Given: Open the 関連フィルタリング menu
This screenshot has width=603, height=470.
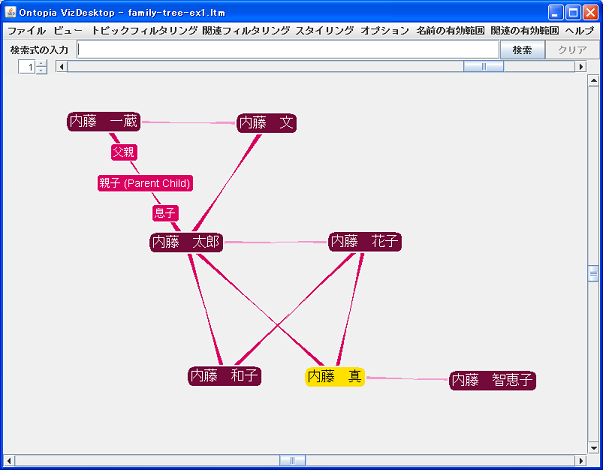Looking at the screenshot, I should [x=246, y=31].
